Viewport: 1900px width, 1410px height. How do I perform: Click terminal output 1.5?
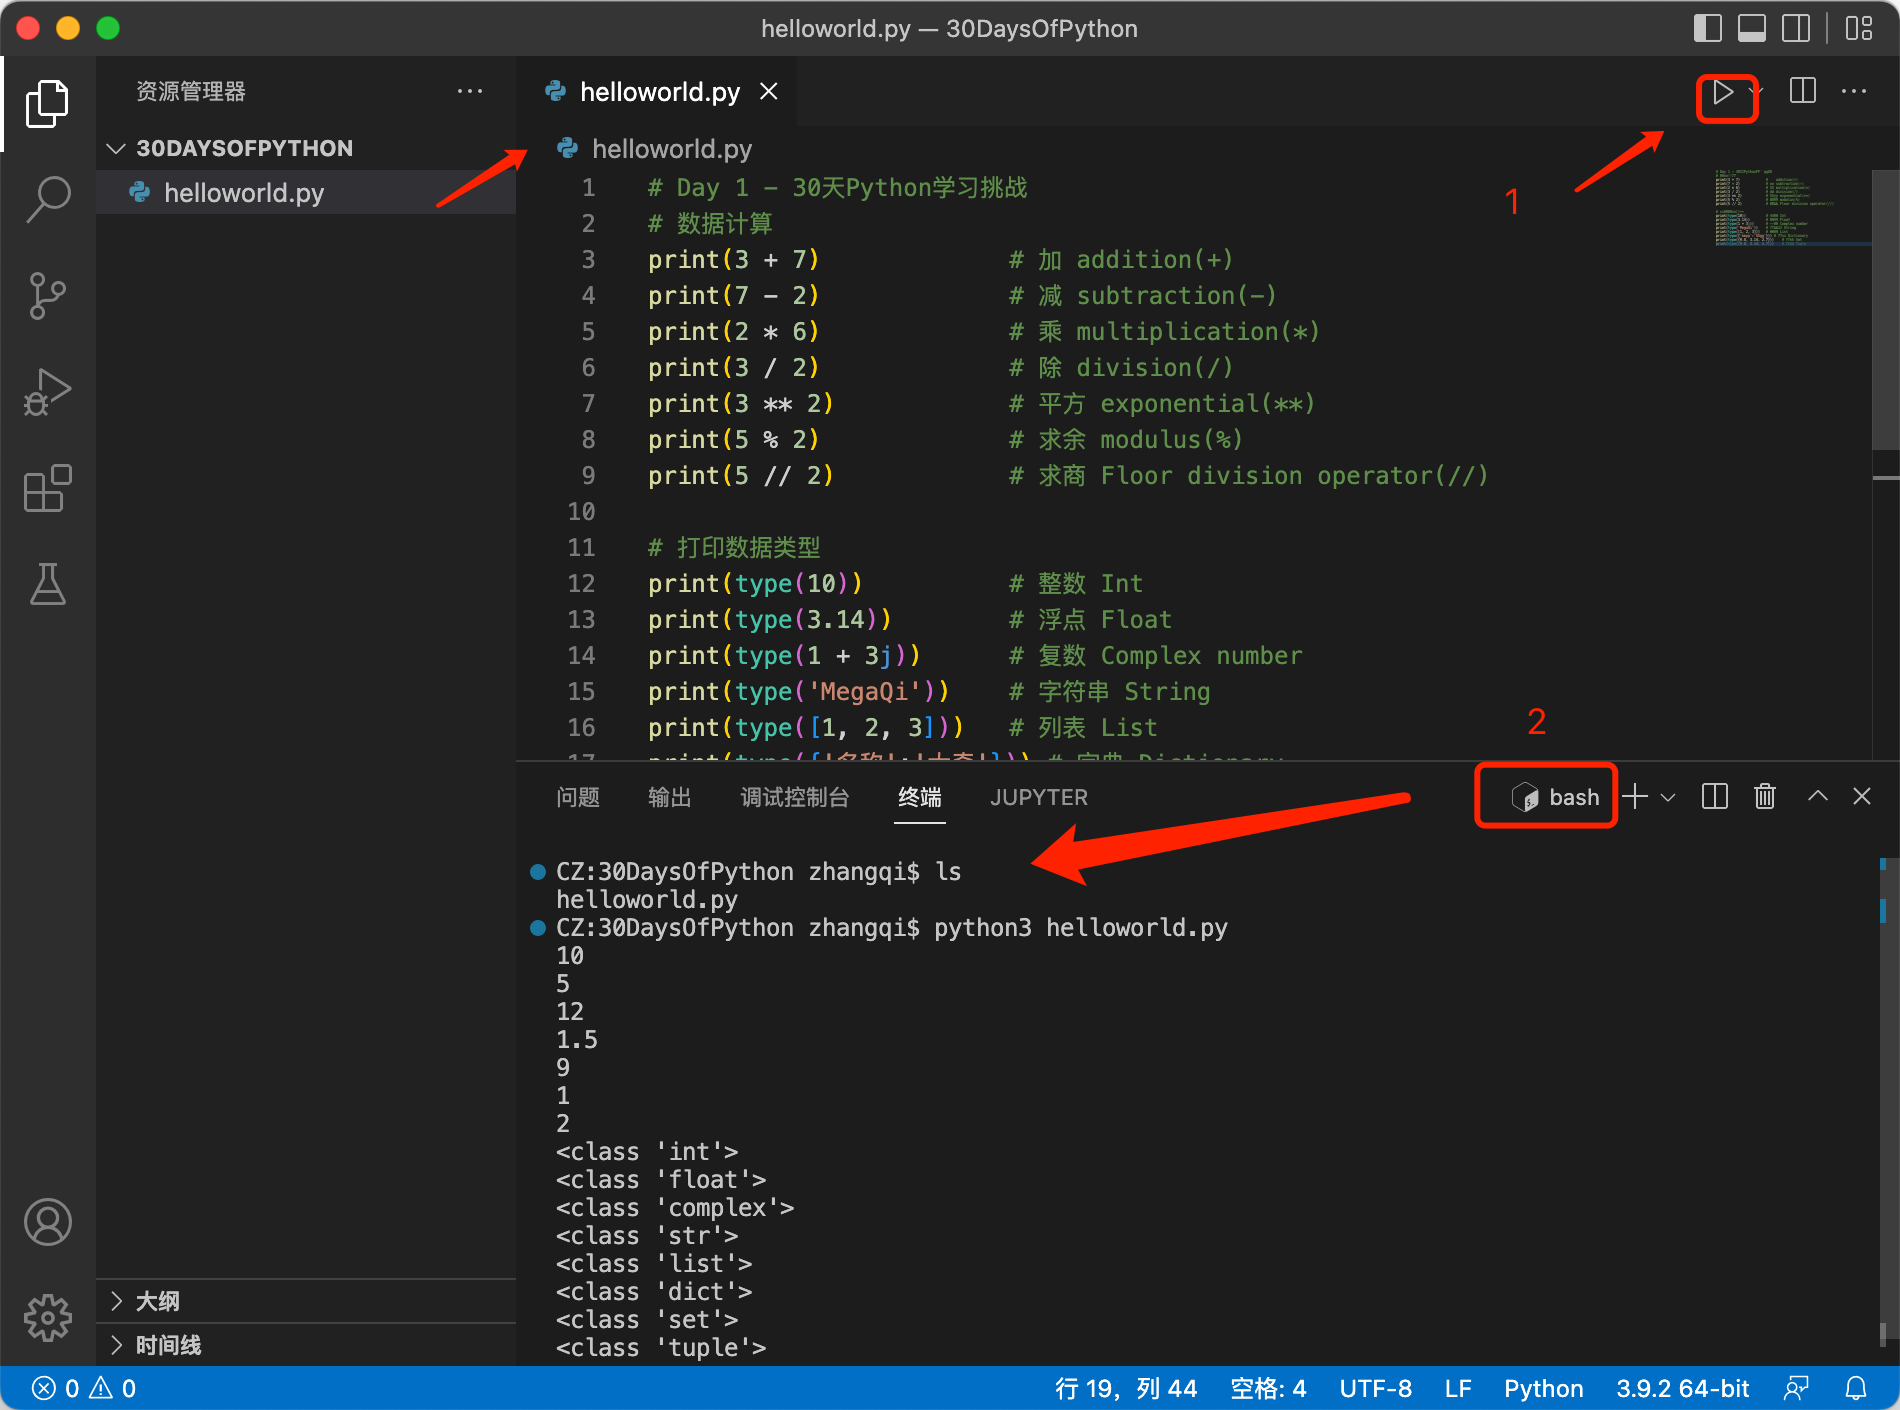(577, 1040)
